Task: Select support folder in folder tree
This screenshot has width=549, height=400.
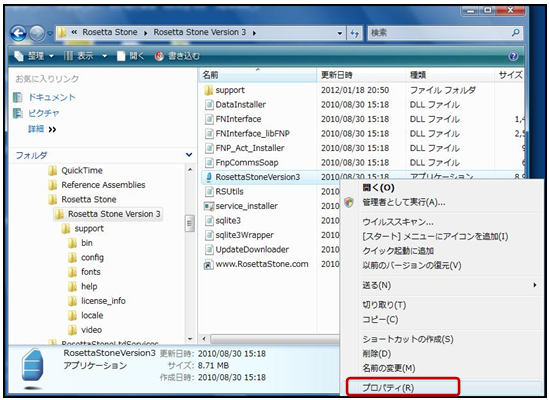Action: click(89, 229)
